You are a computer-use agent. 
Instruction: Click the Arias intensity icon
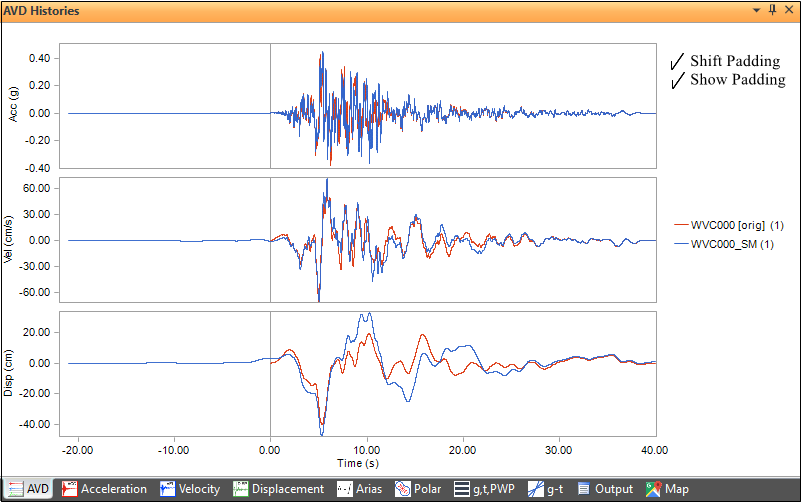(x=344, y=489)
